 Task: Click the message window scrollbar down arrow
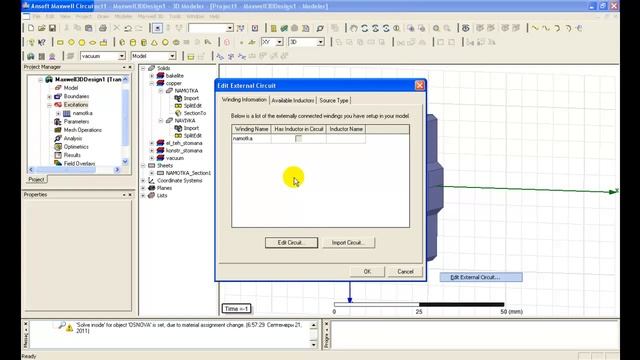(313, 344)
